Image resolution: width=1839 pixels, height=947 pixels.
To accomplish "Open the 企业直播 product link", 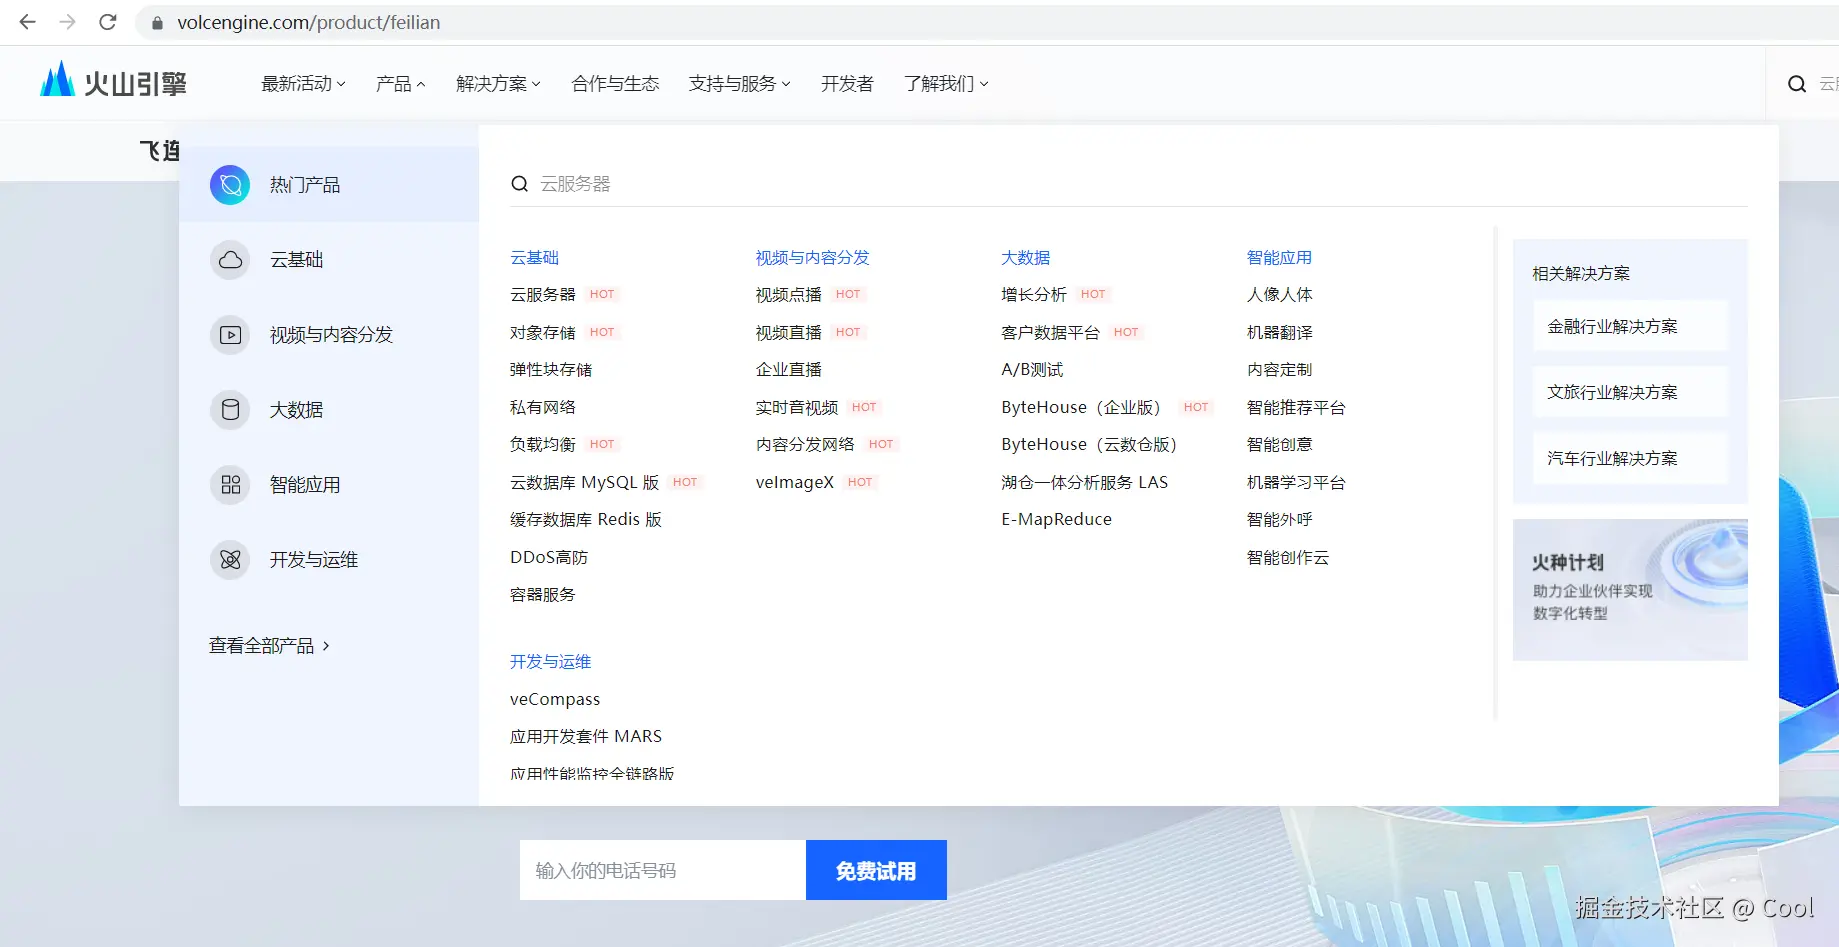I will click(789, 369).
